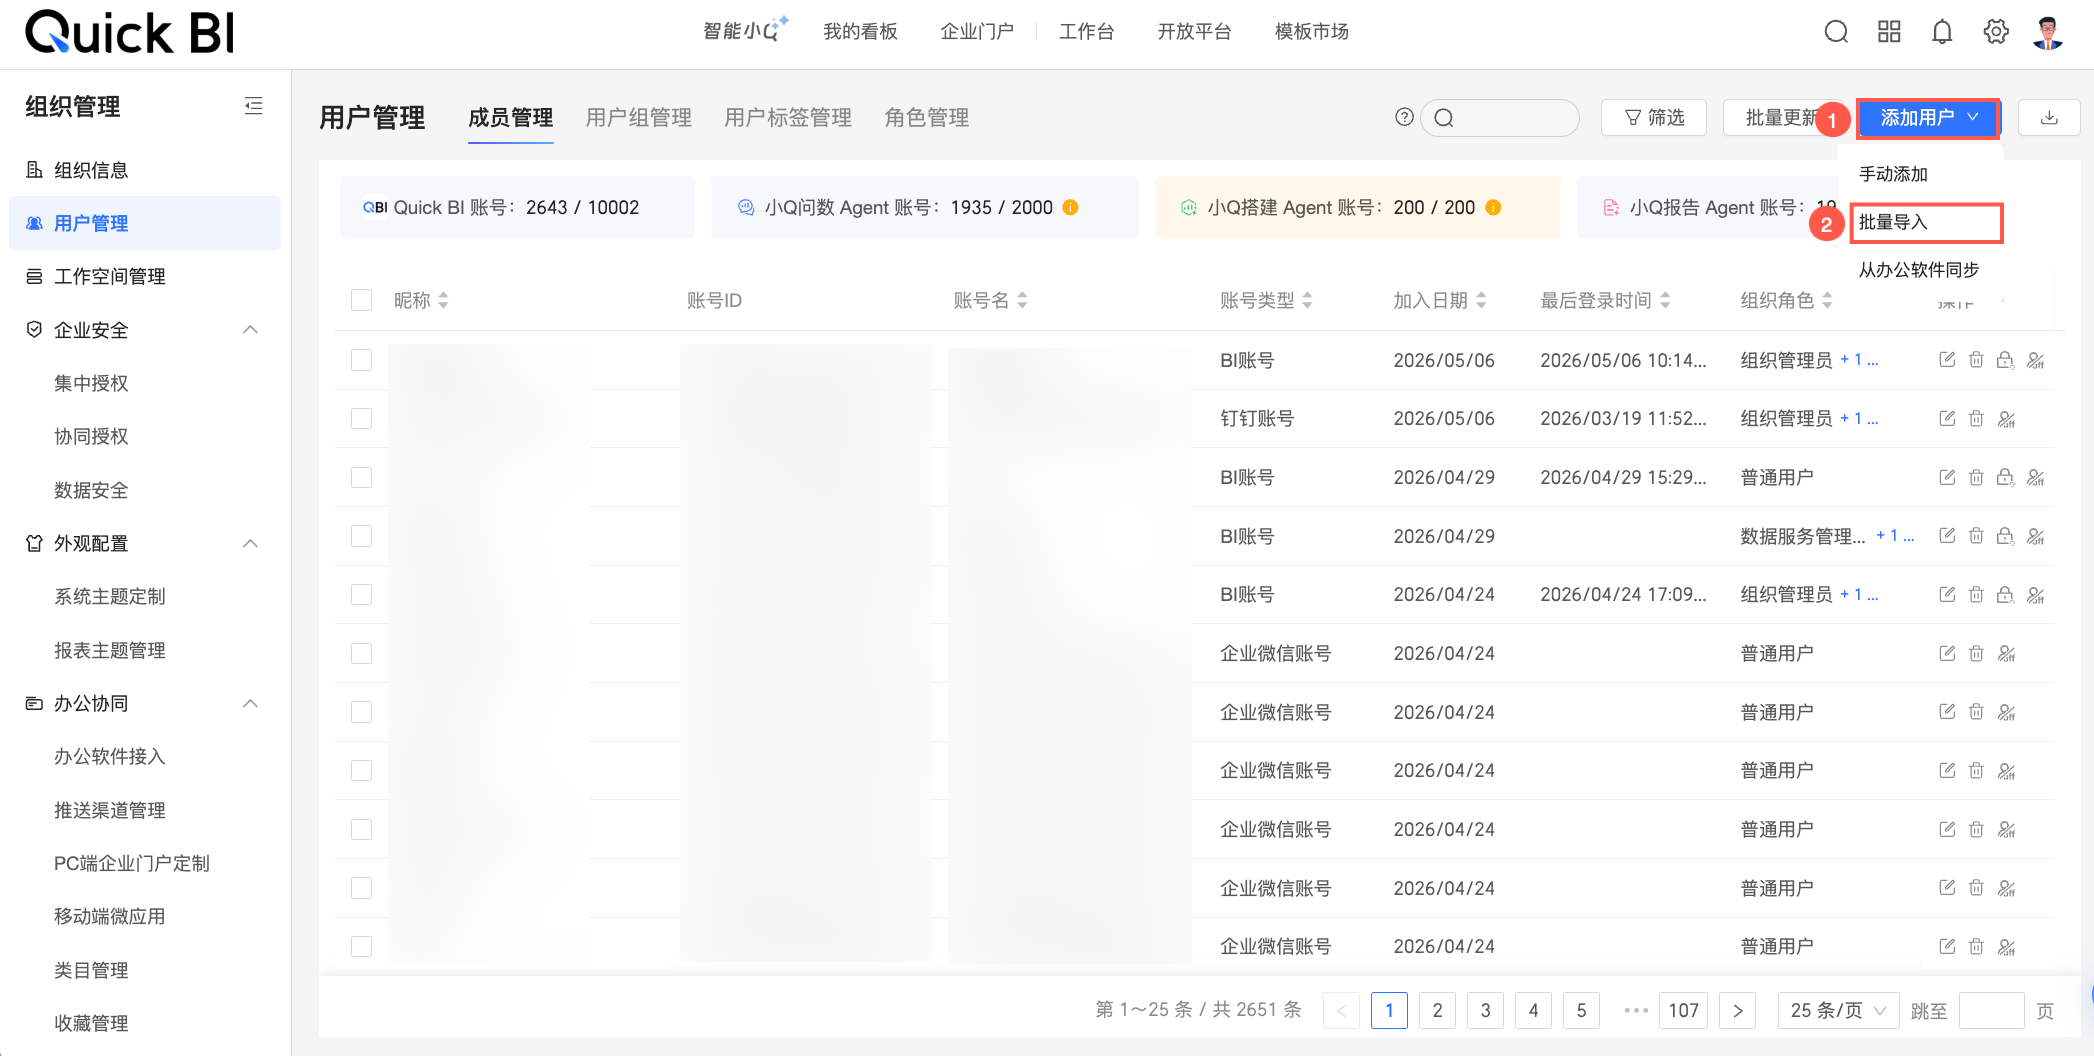
Task: Sort the table by 账号类型 column
Action: 1307,300
